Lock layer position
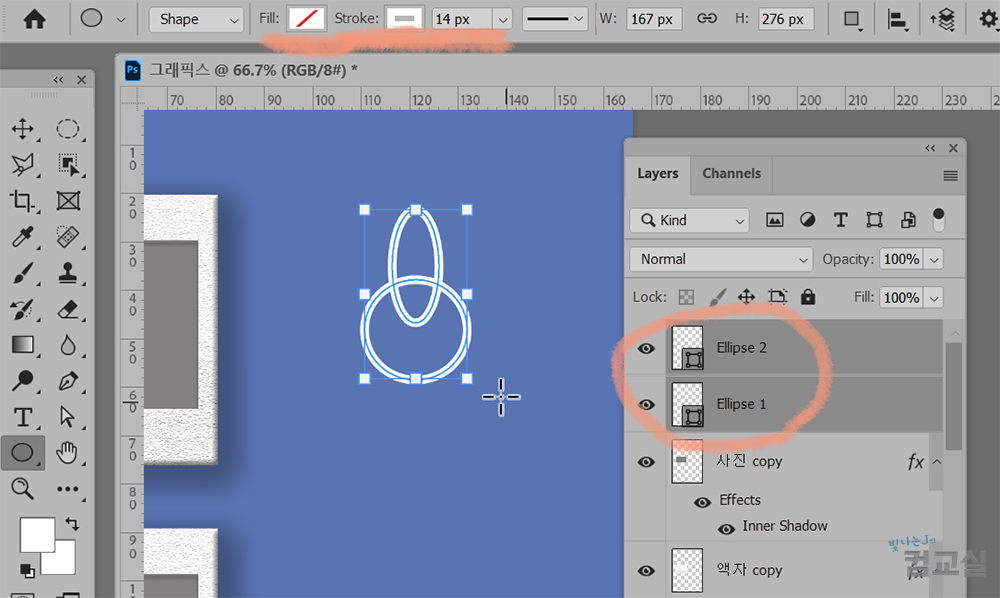This screenshot has height=598, width=1000. point(746,296)
